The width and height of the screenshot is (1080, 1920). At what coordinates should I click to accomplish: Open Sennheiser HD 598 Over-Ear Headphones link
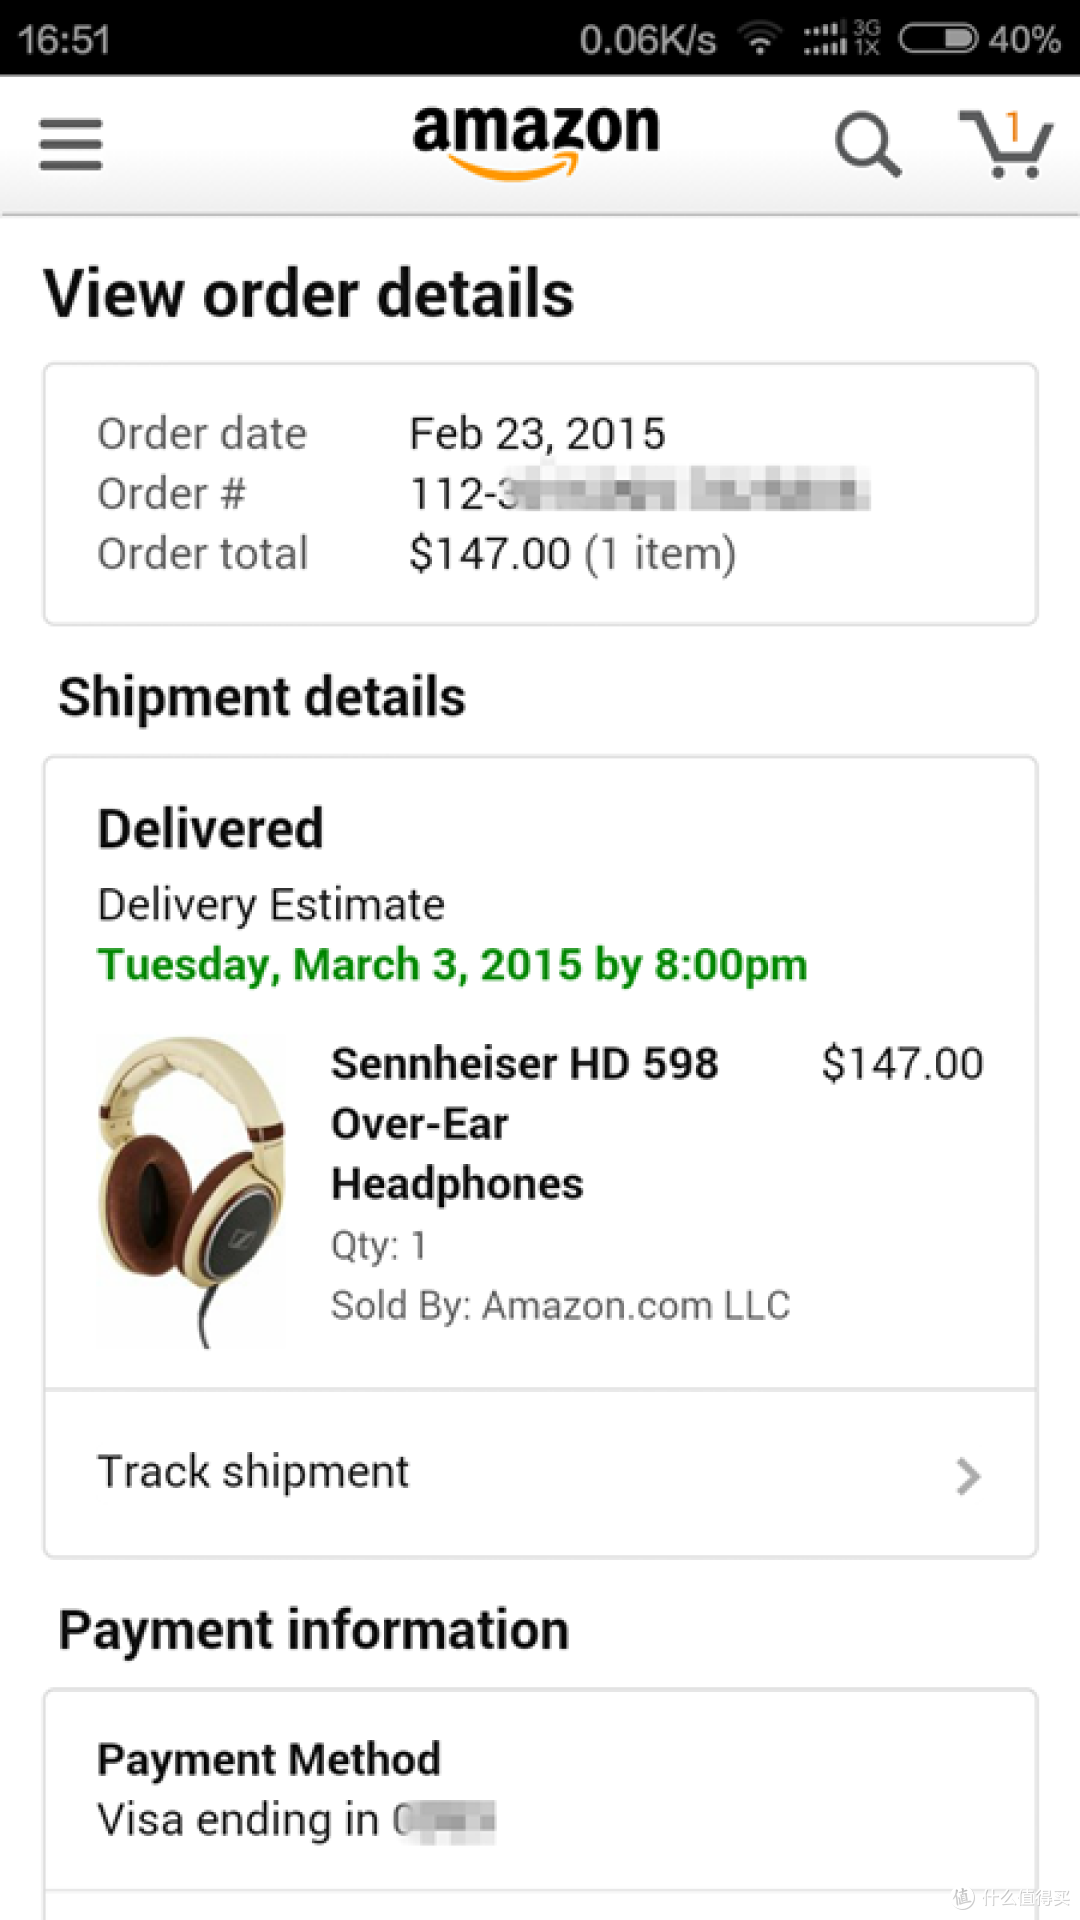click(x=525, y=1124)
